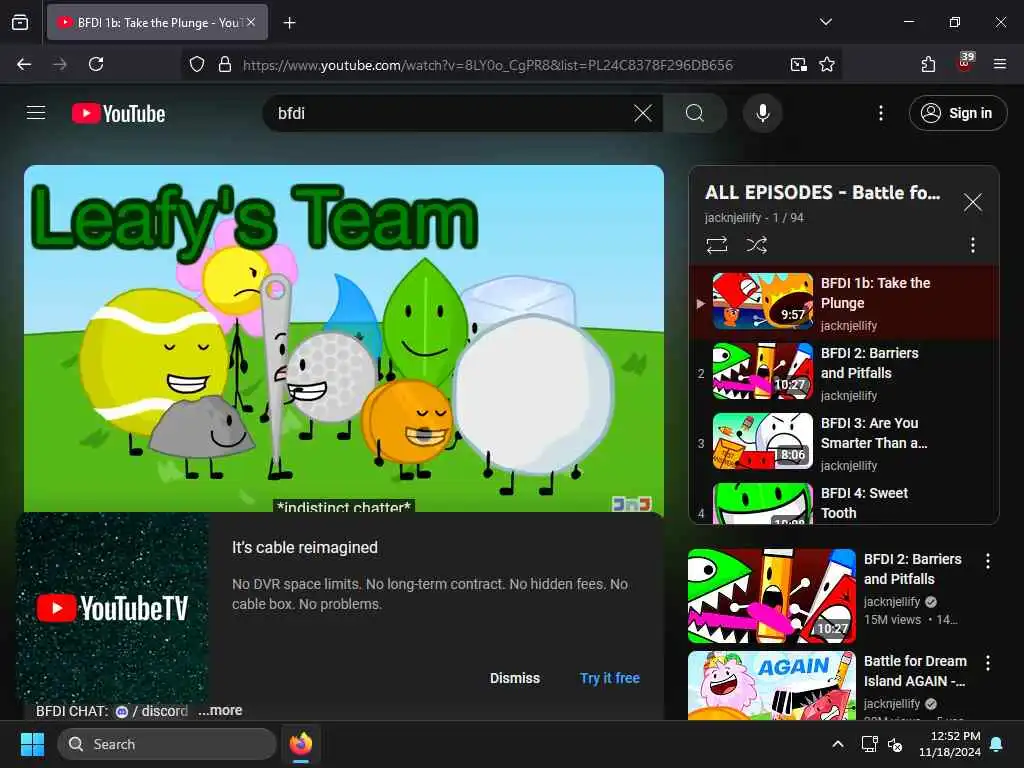Play BFDI 2: Barriers and Pitfalls in playlist
Image resolution: width=1024 pixels, height=768 pixels.
(x=844, y=372)
